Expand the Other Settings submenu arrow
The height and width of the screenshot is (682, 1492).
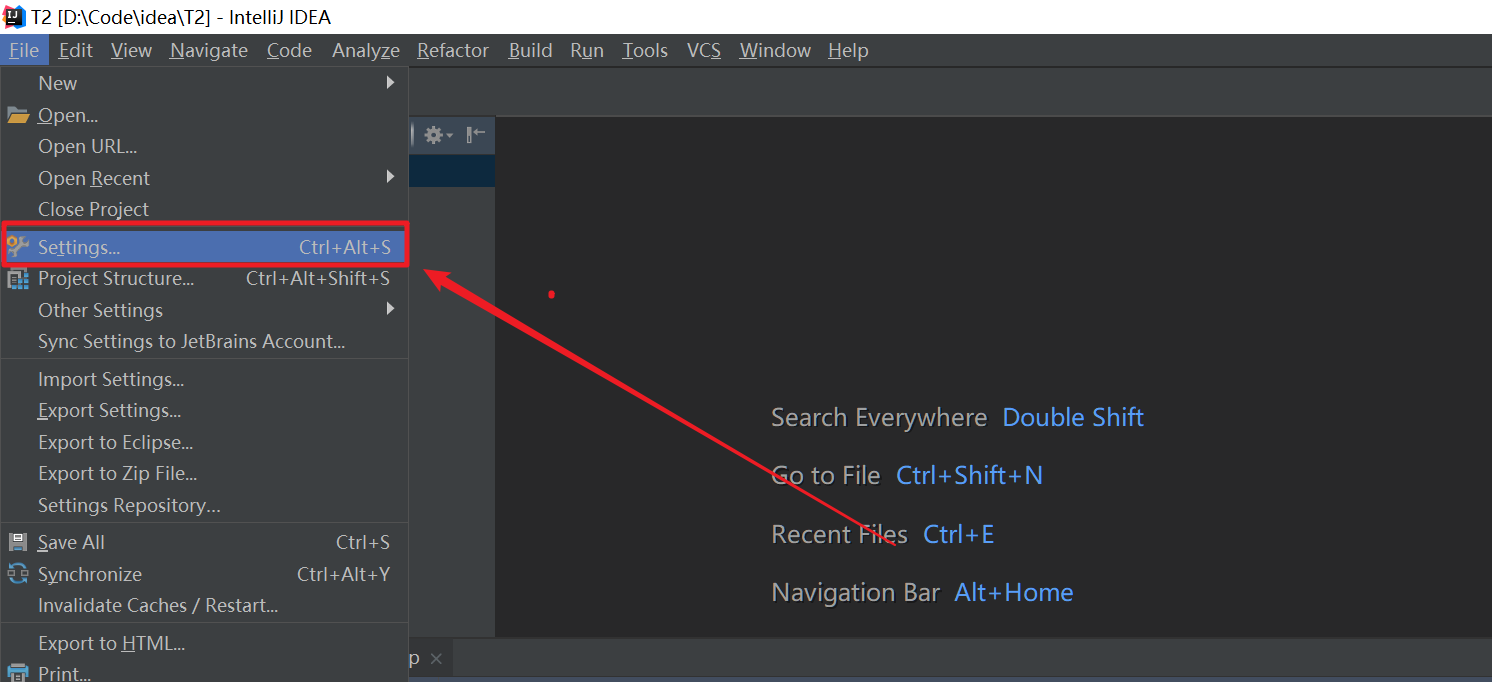pos(391,309)
